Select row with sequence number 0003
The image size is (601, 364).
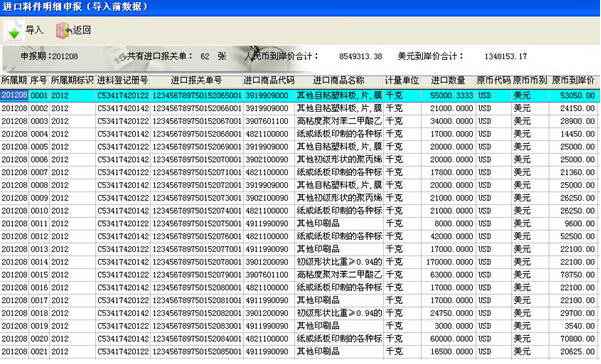click(300, 121)
